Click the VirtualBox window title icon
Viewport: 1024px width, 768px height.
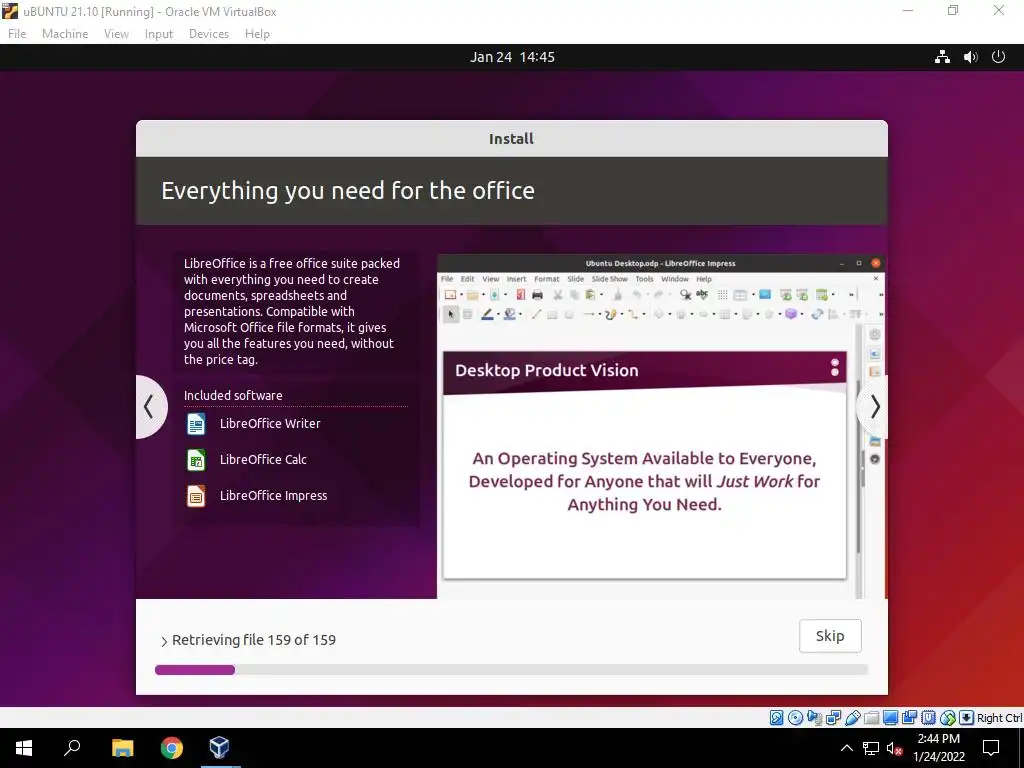click(x=10, y=11)
